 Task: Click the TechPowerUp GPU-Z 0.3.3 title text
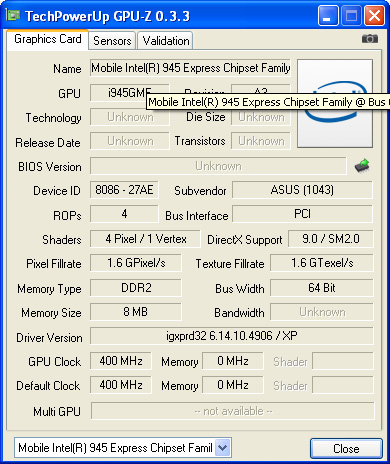coord(107,16)
